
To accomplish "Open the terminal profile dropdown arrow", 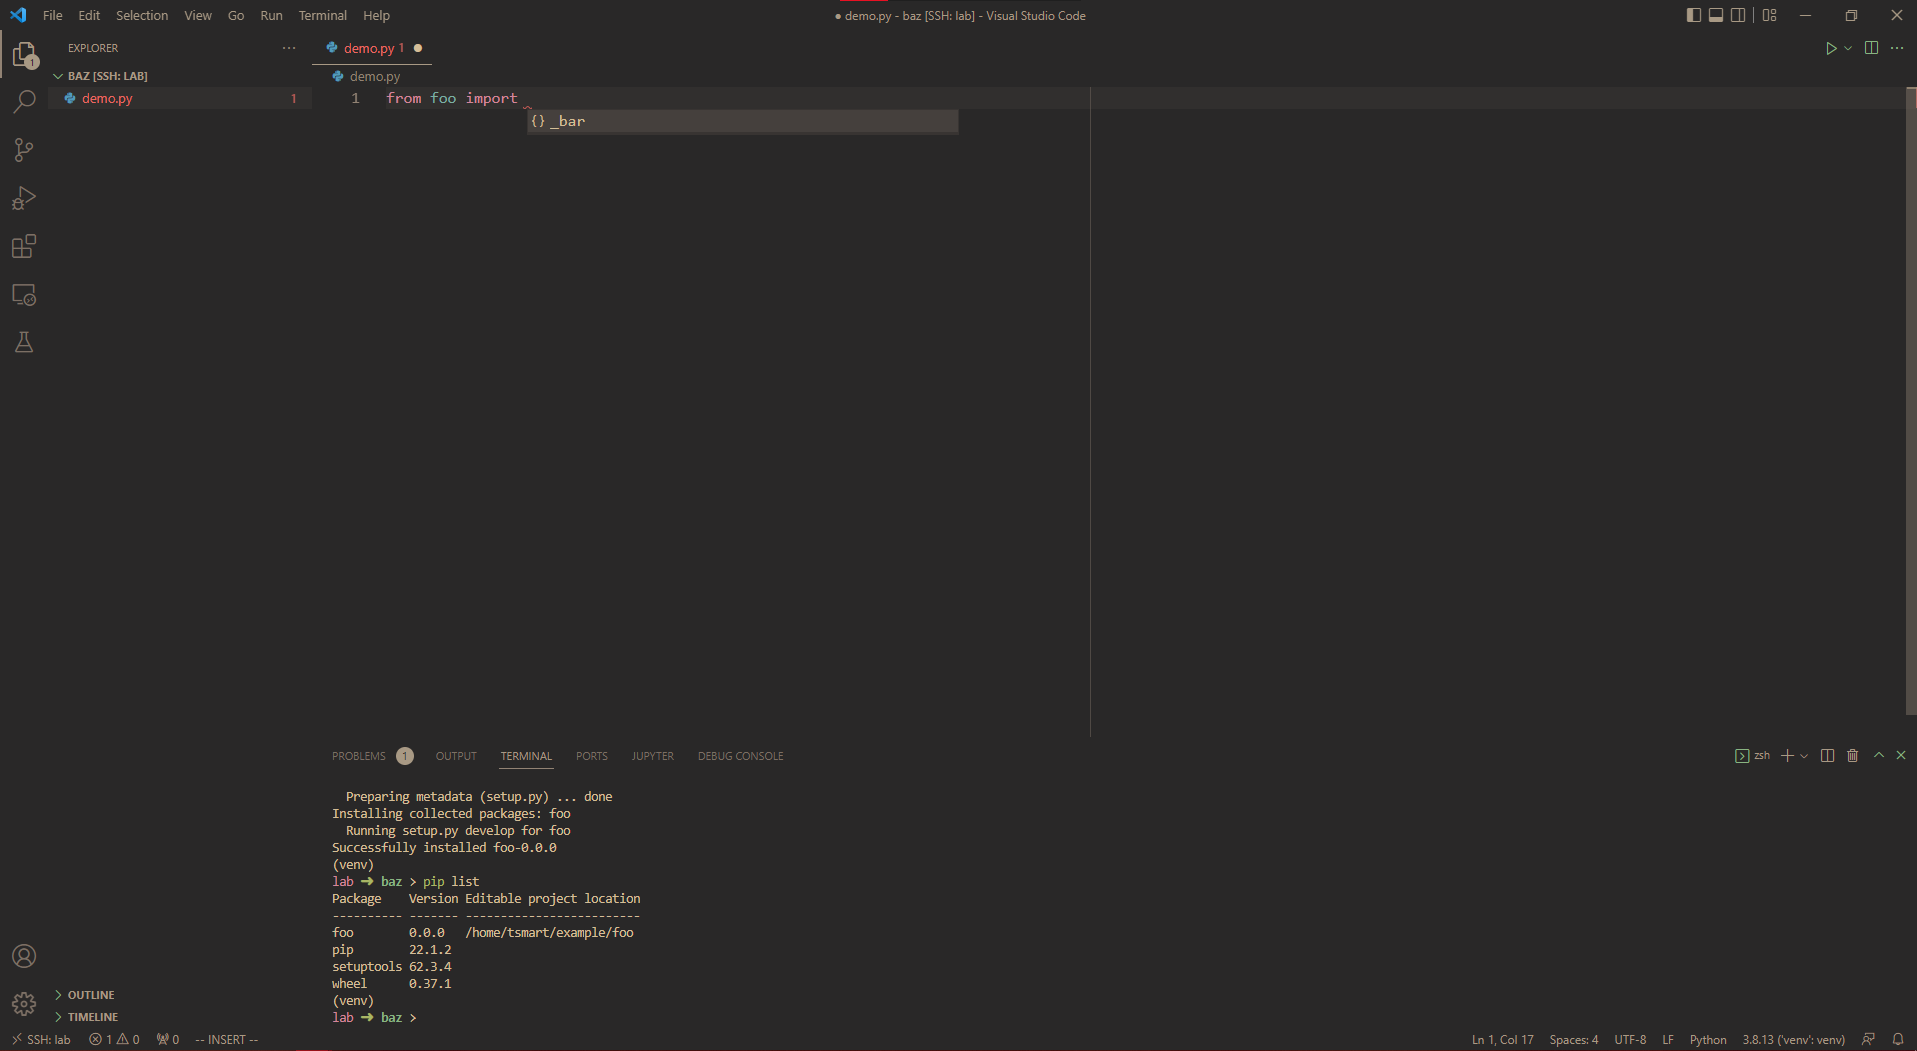I will click(1805, 755).
